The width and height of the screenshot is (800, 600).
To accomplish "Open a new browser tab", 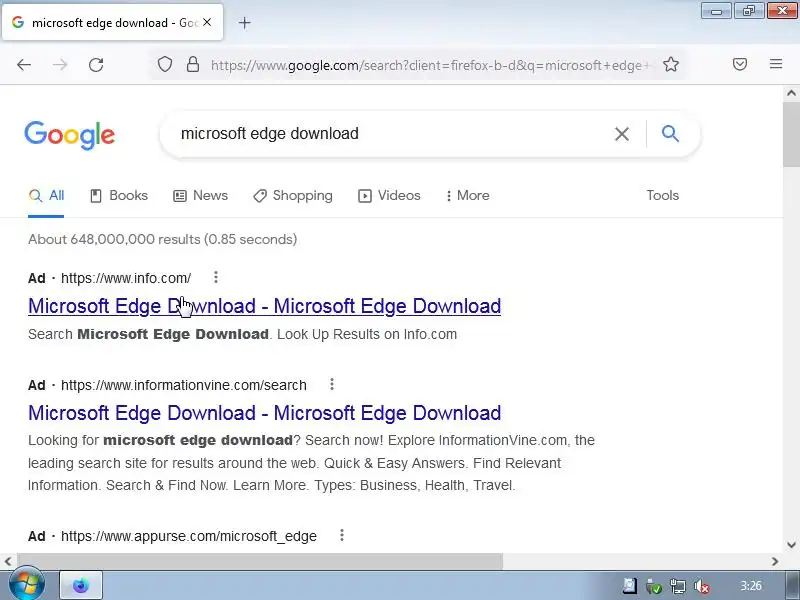I will pyautogui.click(x=244, y=23).
